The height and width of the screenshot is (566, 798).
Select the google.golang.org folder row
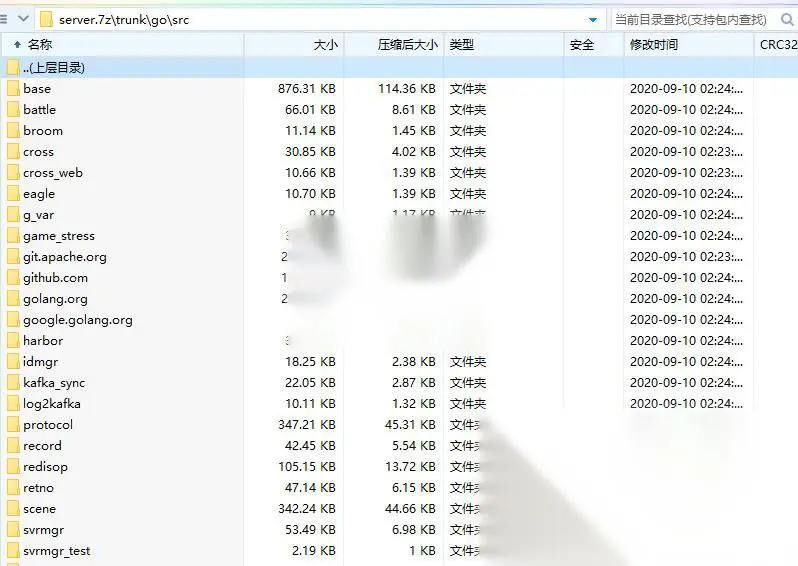[x=399, y=320]
